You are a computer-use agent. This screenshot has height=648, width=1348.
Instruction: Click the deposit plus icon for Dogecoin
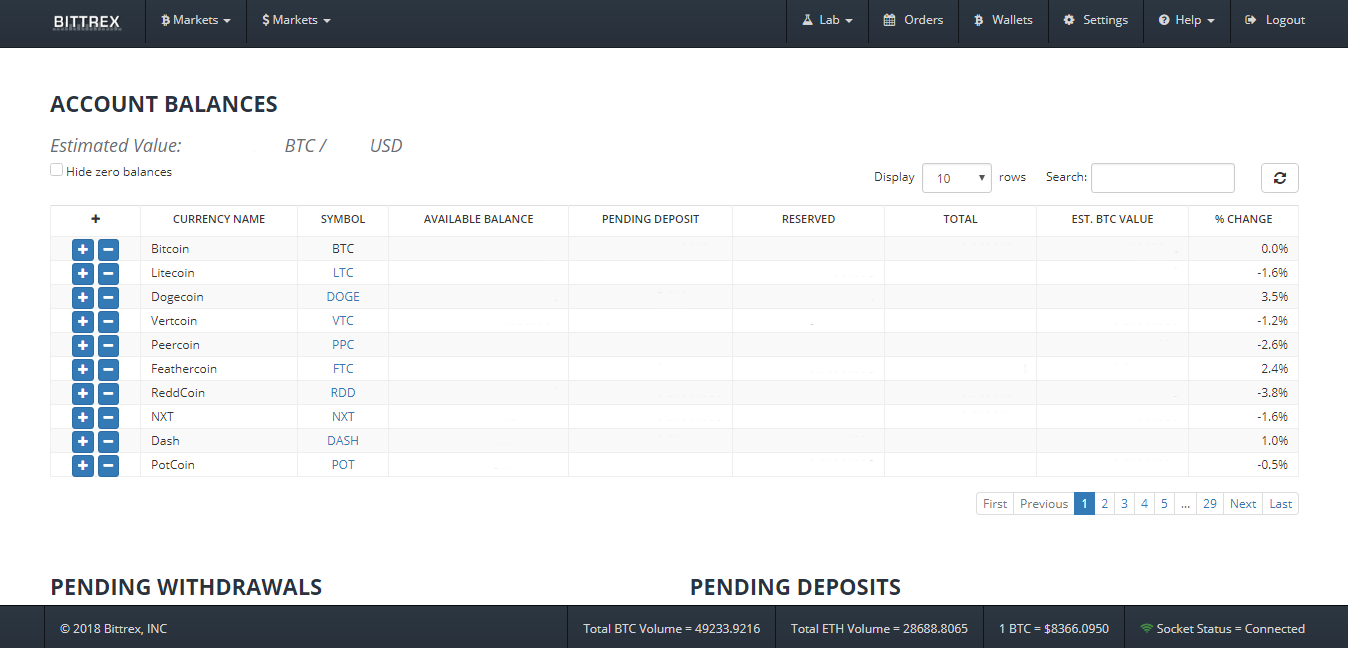coord(83,297)
